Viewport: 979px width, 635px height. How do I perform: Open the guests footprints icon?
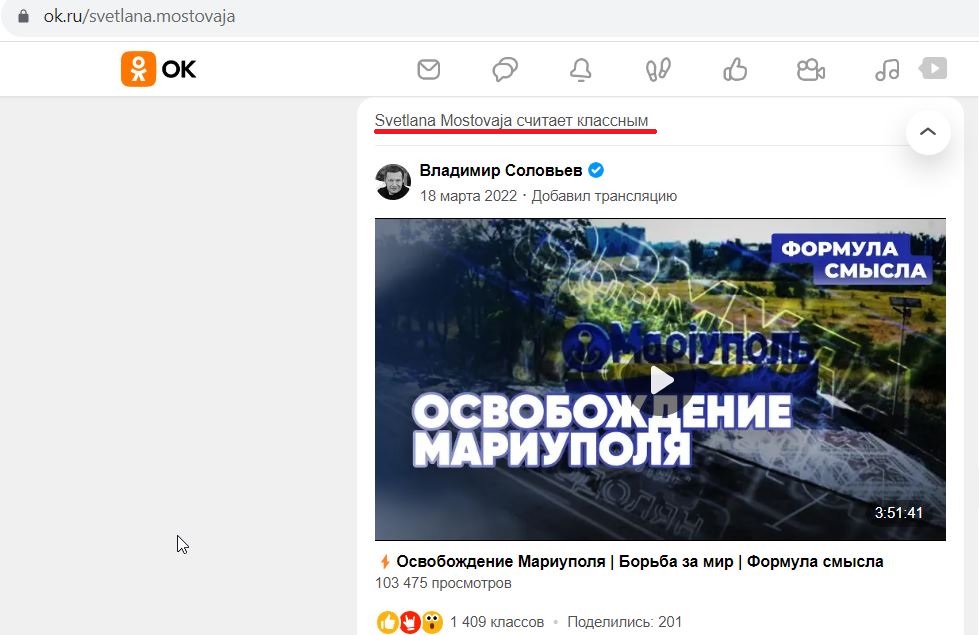click(x=658, y=69)
